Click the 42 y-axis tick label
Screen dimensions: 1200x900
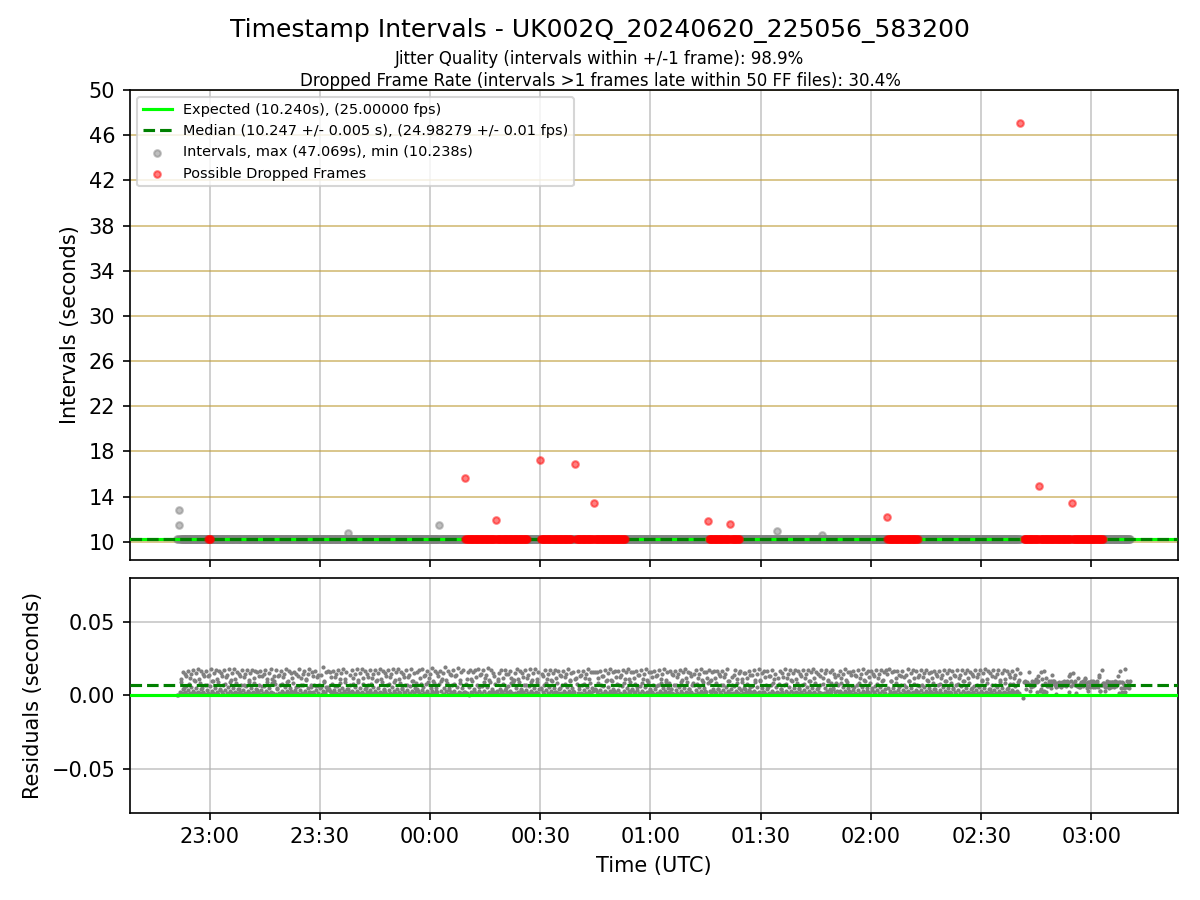click(104, 180)
